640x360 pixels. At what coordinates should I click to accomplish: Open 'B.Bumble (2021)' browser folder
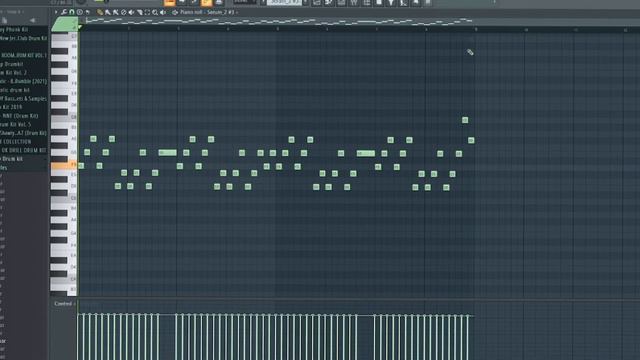pyautogui.click(x=24, y=81)
